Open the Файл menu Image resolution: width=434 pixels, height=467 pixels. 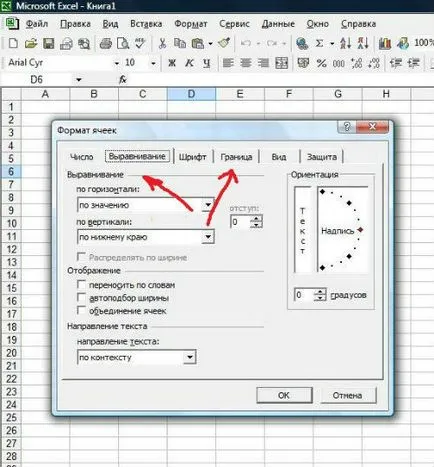point(37,24)
